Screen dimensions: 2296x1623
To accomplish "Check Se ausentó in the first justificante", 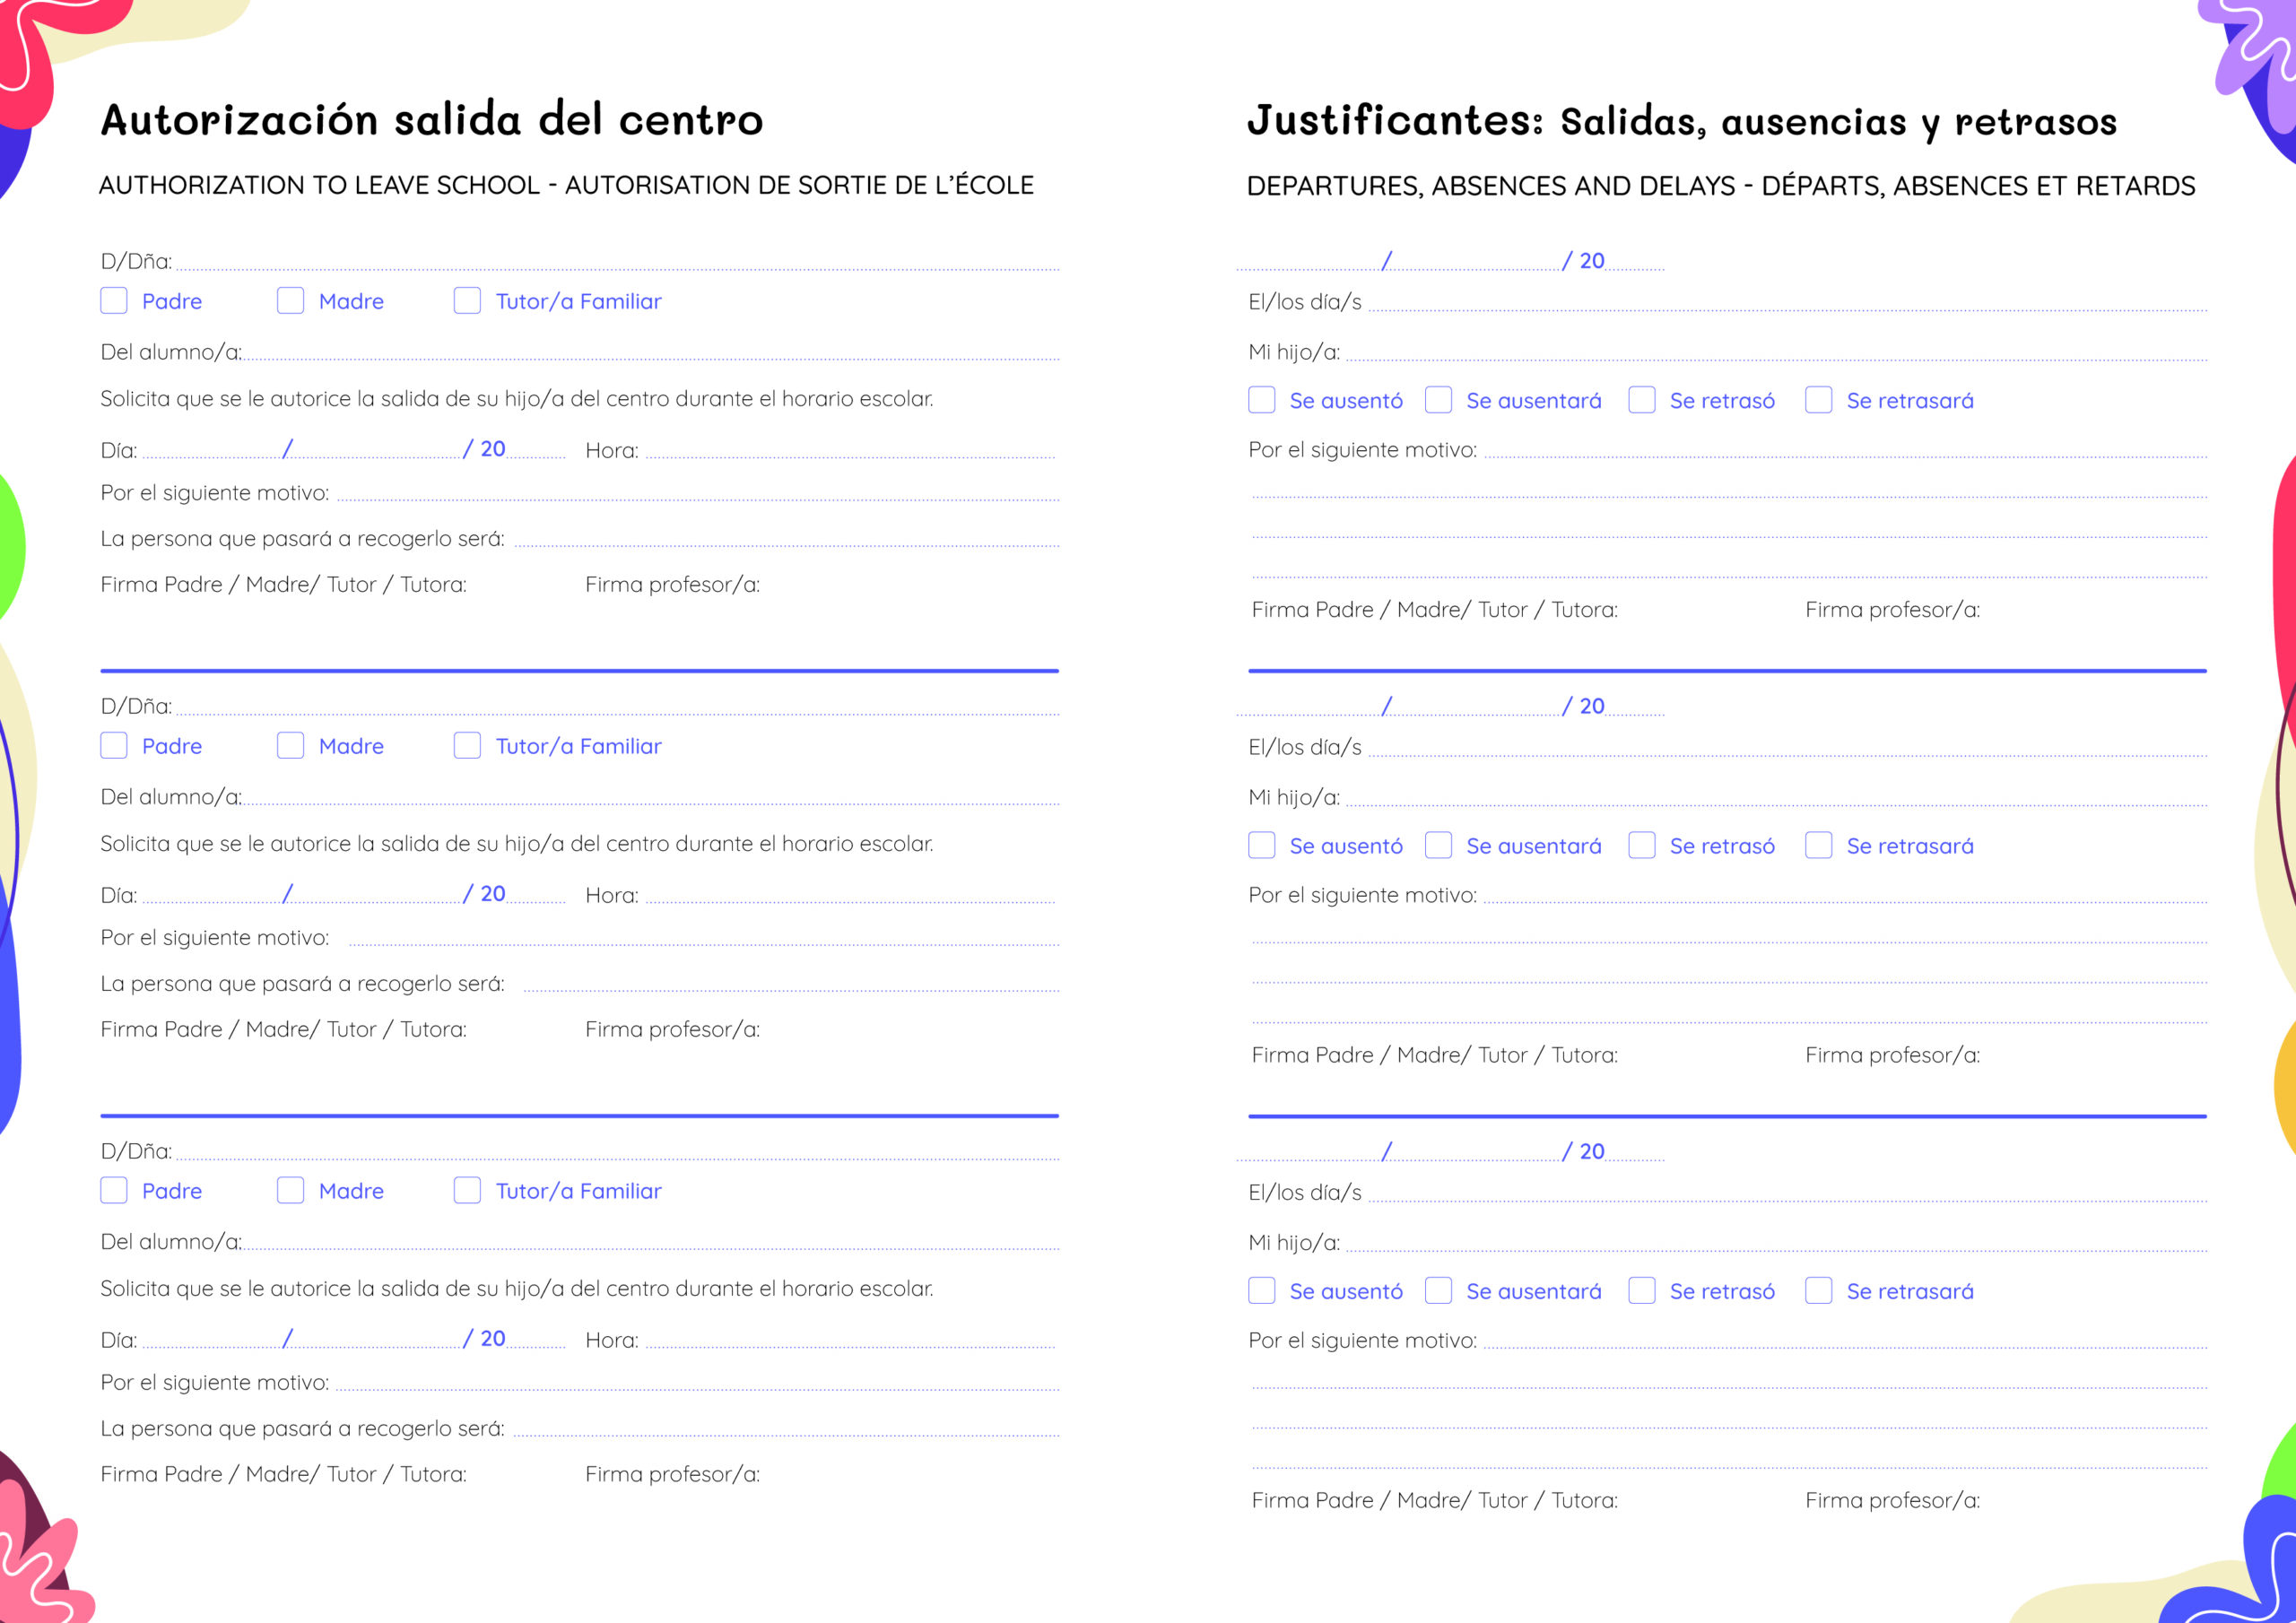I will click(1261, 400).
